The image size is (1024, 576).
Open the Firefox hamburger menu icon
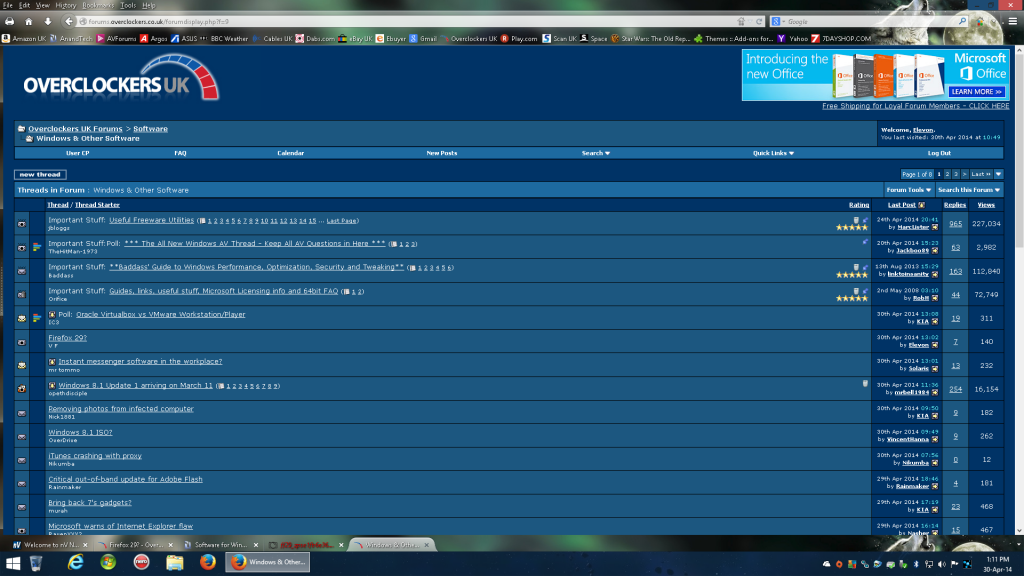point(1013,22)
